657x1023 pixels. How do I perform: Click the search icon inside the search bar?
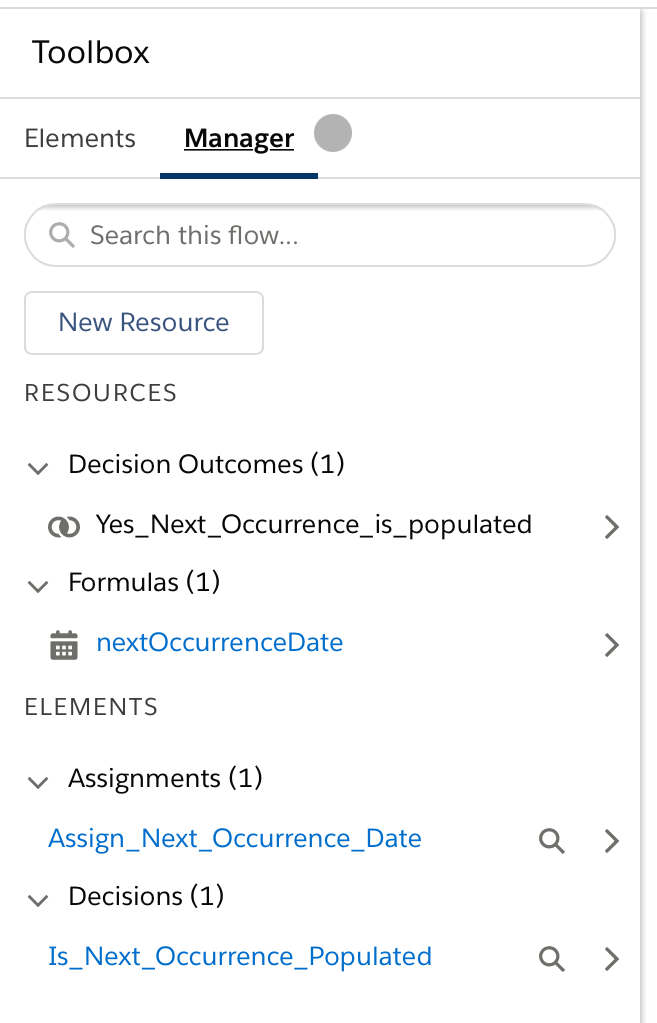[61, 235]
